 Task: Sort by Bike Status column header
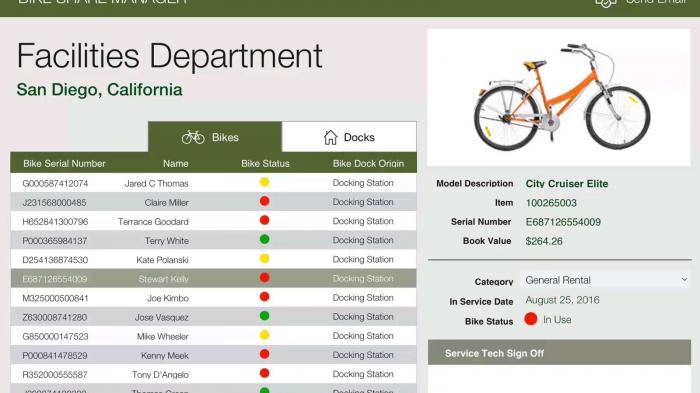[x=265, y=163]
